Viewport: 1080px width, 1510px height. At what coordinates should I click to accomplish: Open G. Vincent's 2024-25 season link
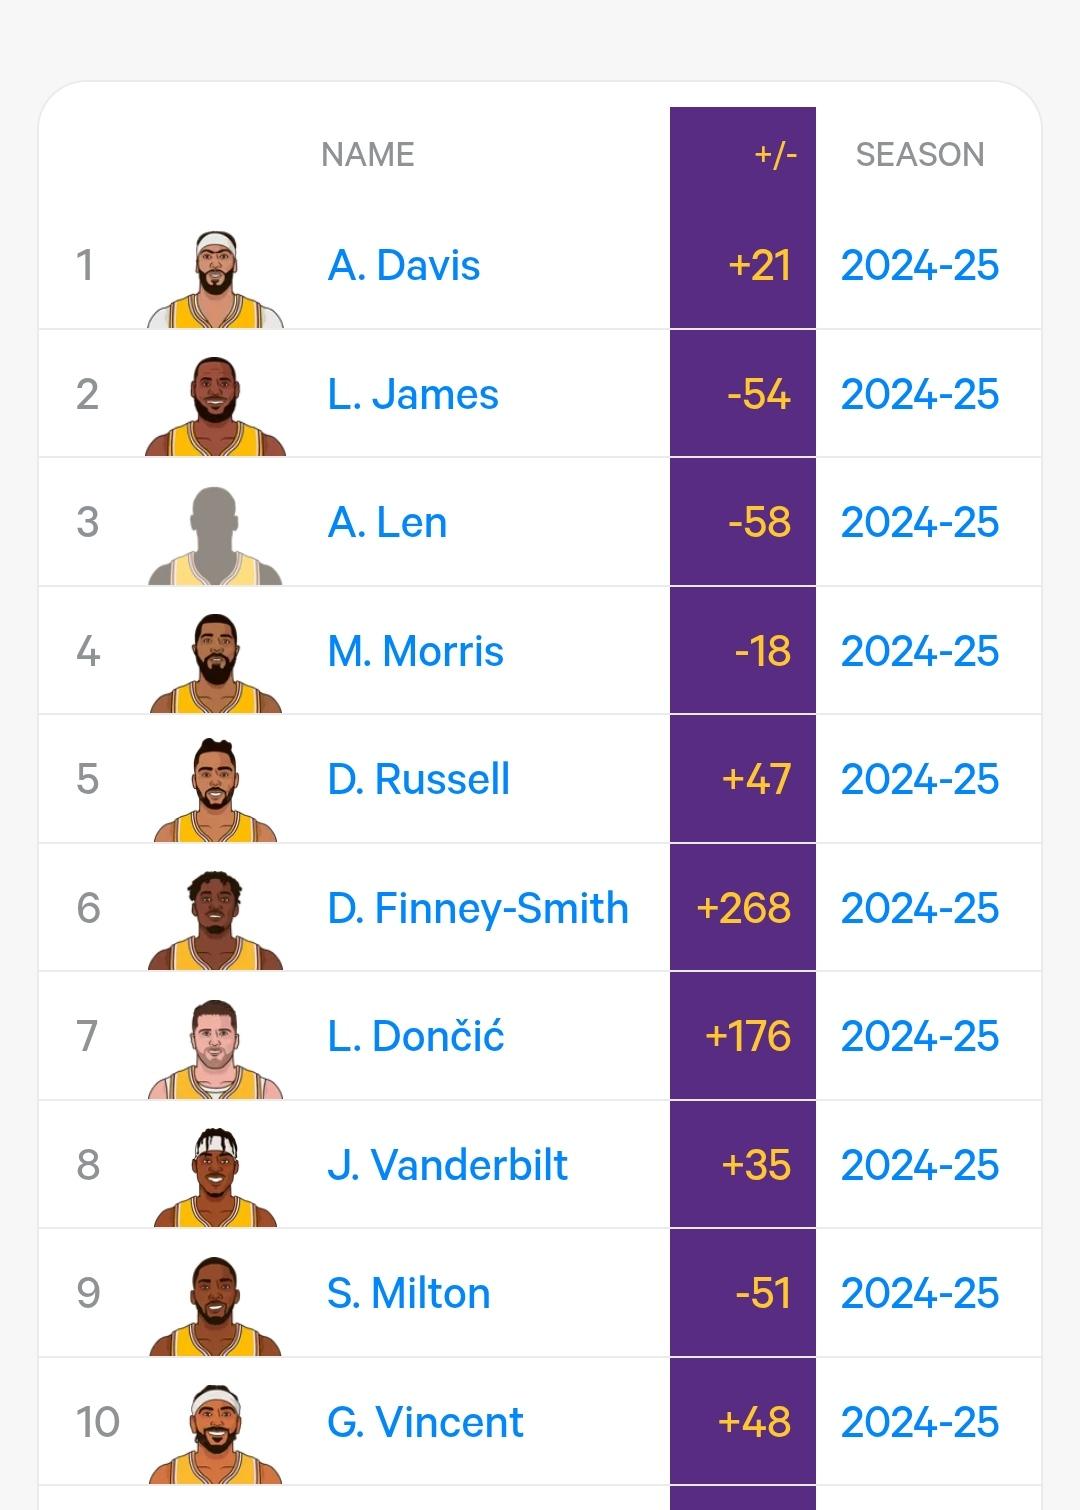coord(920,1422)
